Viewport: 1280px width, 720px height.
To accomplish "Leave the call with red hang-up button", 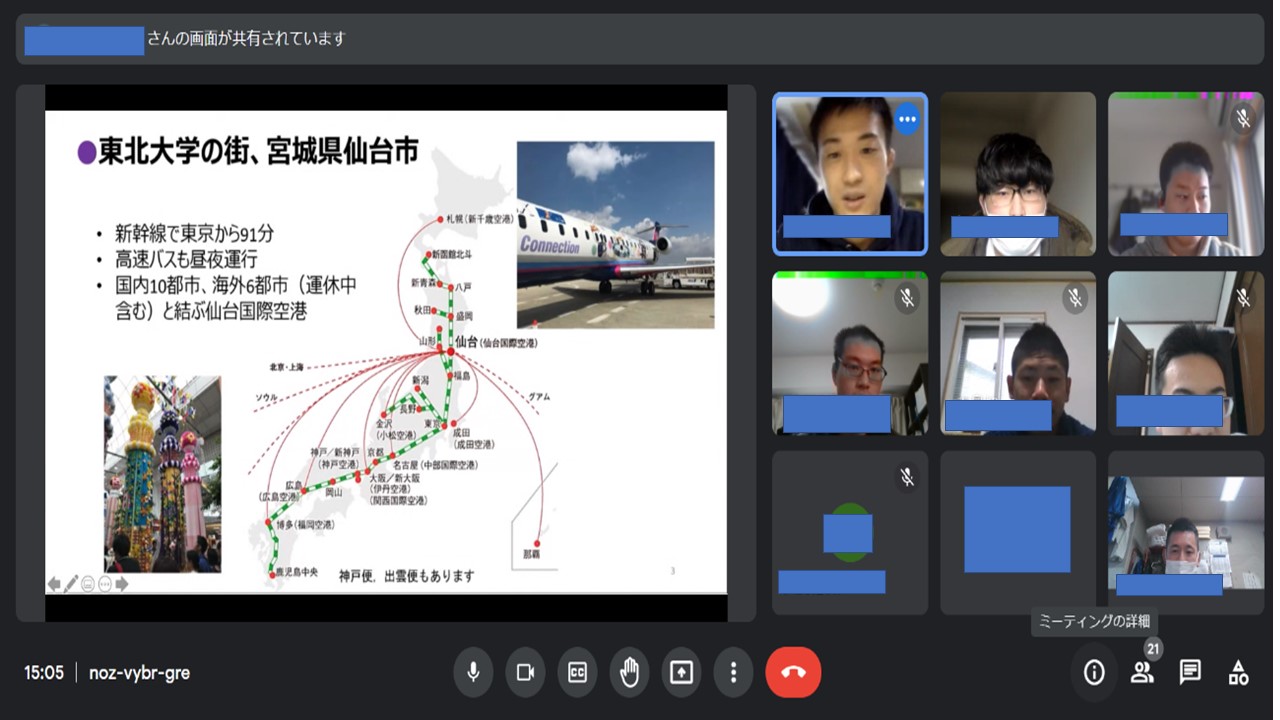I will pyautogui.click(x=793, y=673).
